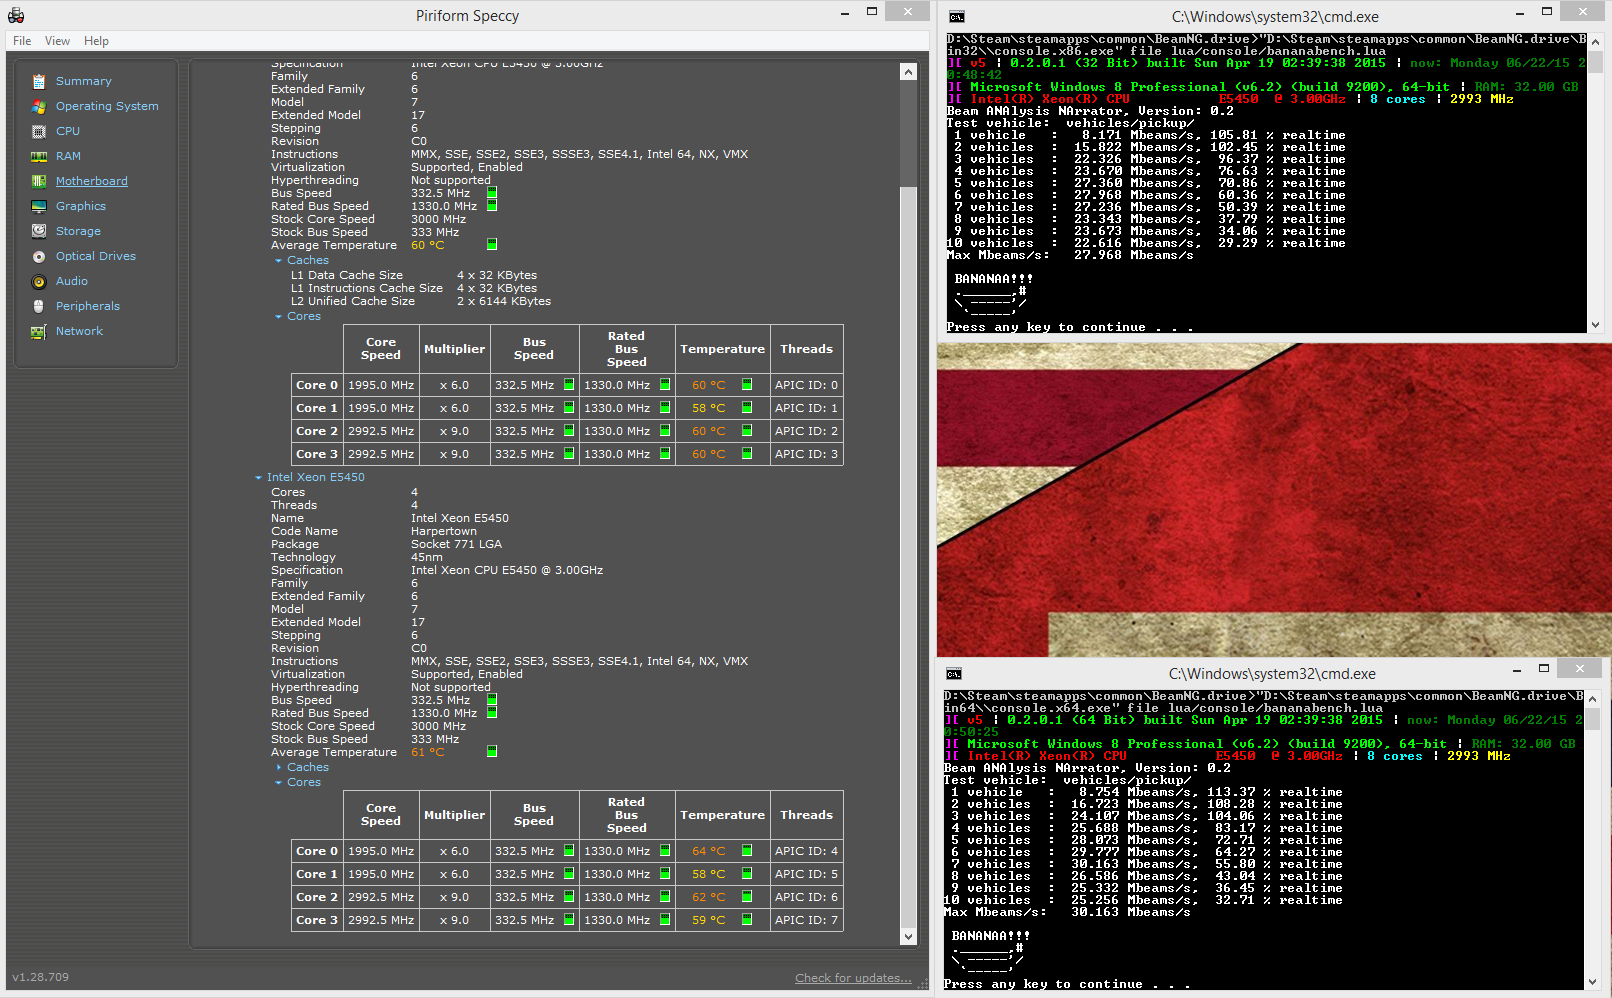
Task: Expand the second Caches section
Action: [x=279, y=768]
